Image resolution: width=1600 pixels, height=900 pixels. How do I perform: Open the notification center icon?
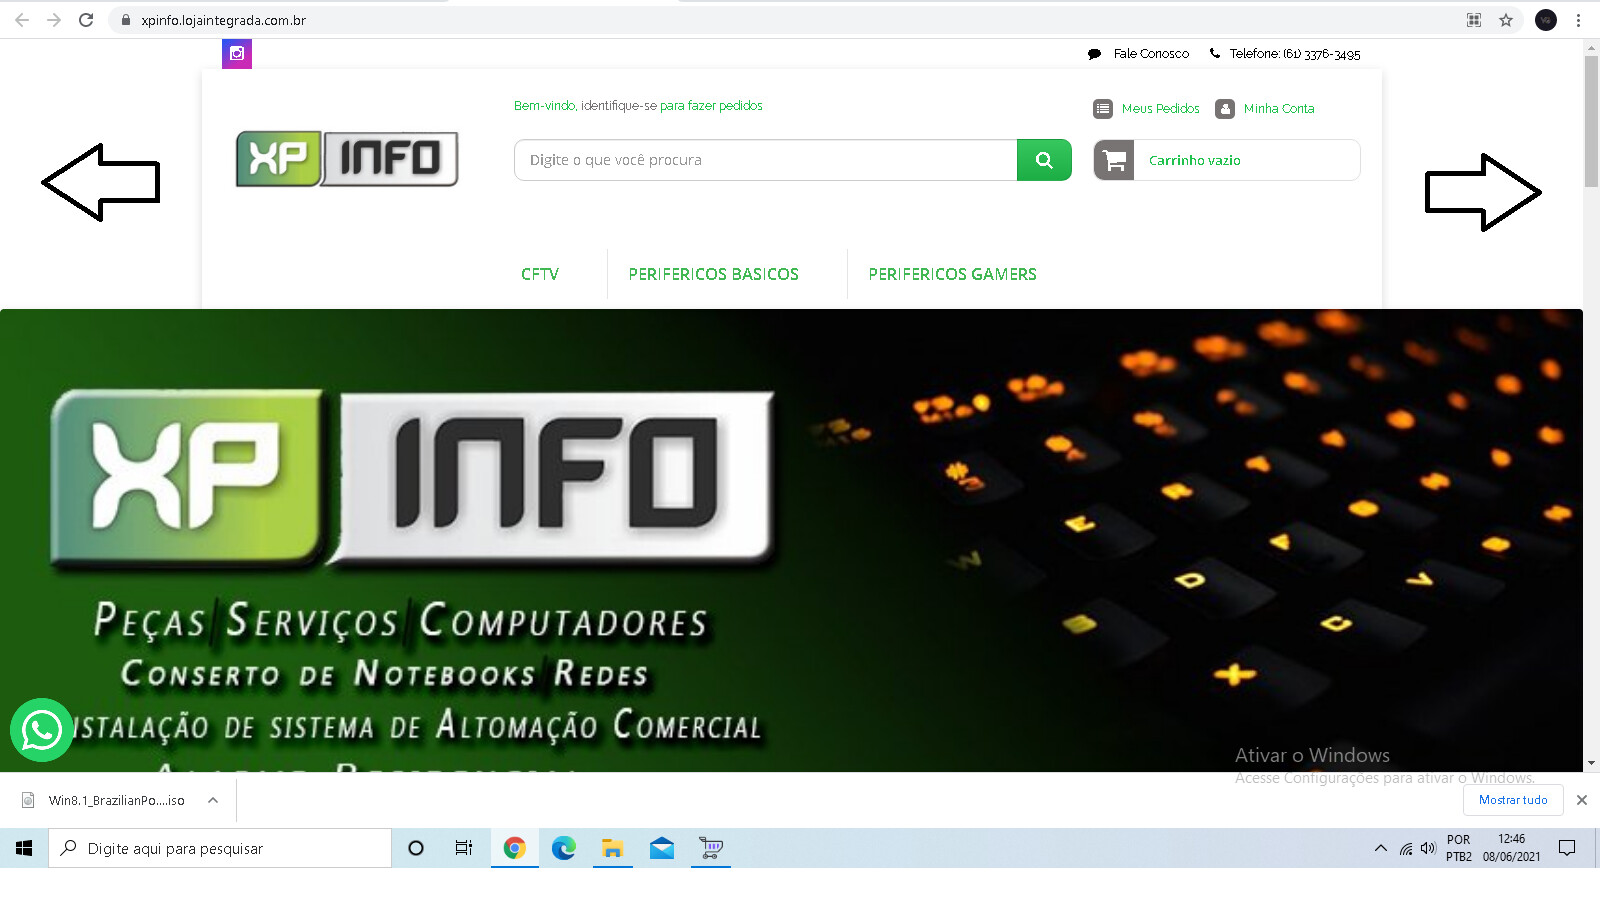(1567, 848)
